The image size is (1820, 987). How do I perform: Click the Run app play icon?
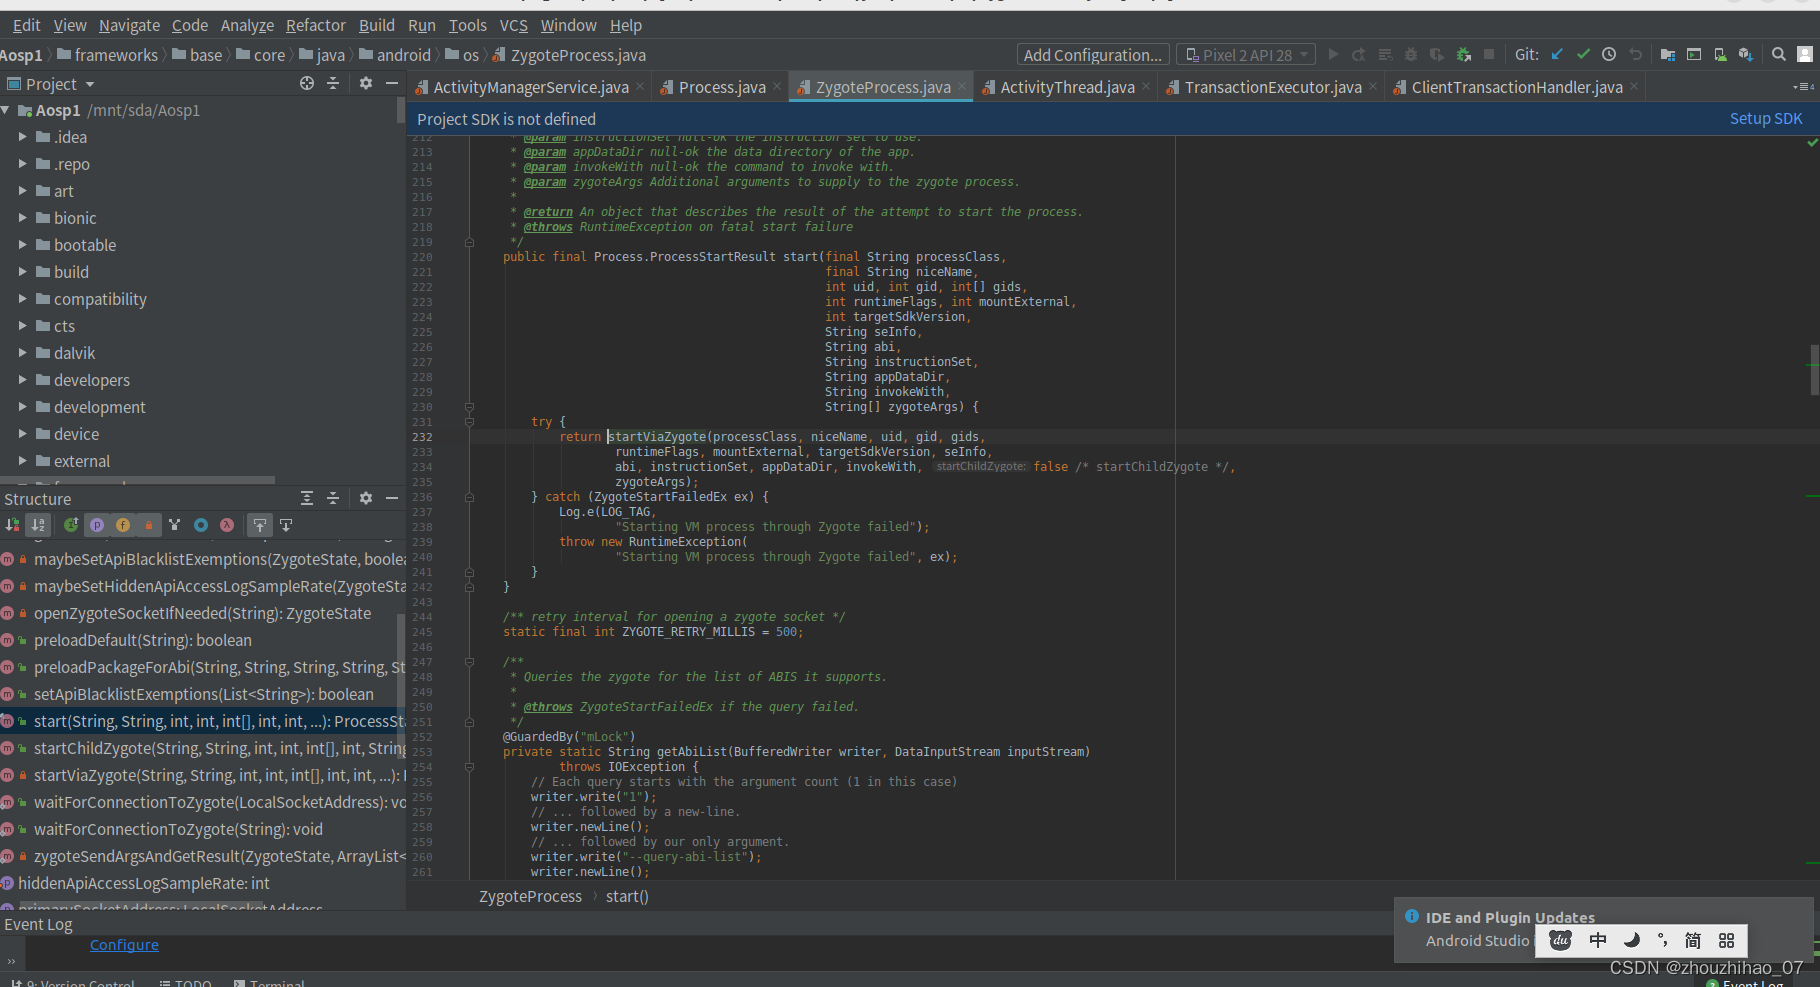1333,55
